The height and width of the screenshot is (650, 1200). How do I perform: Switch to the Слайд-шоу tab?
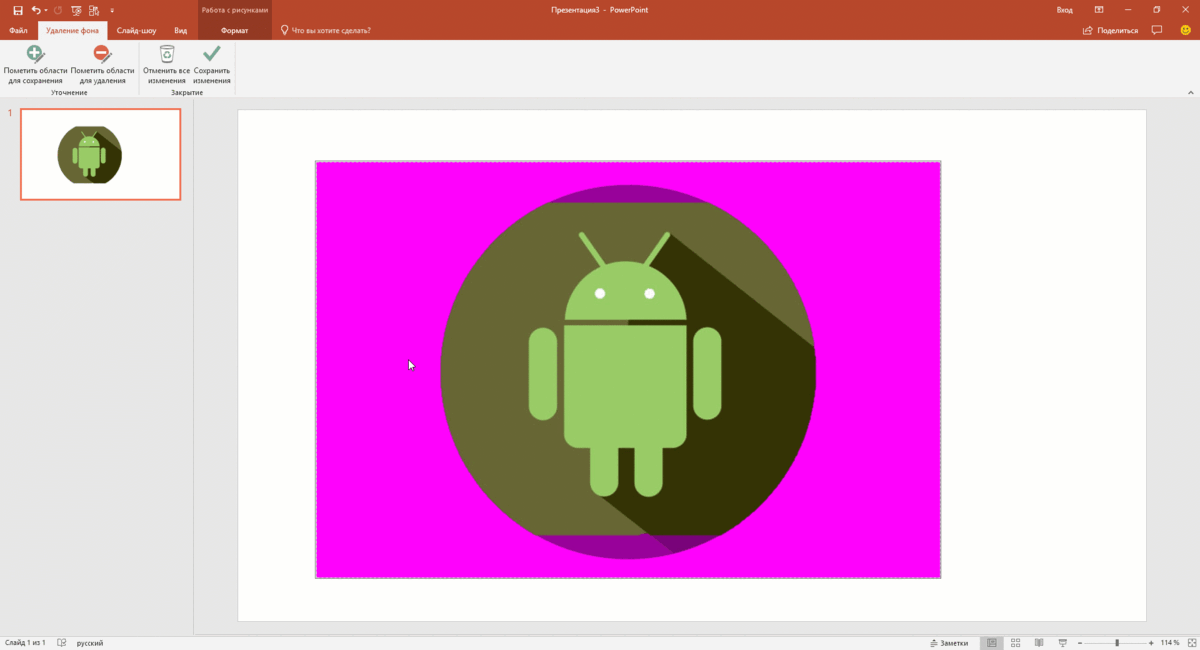(x=136, y=30)
